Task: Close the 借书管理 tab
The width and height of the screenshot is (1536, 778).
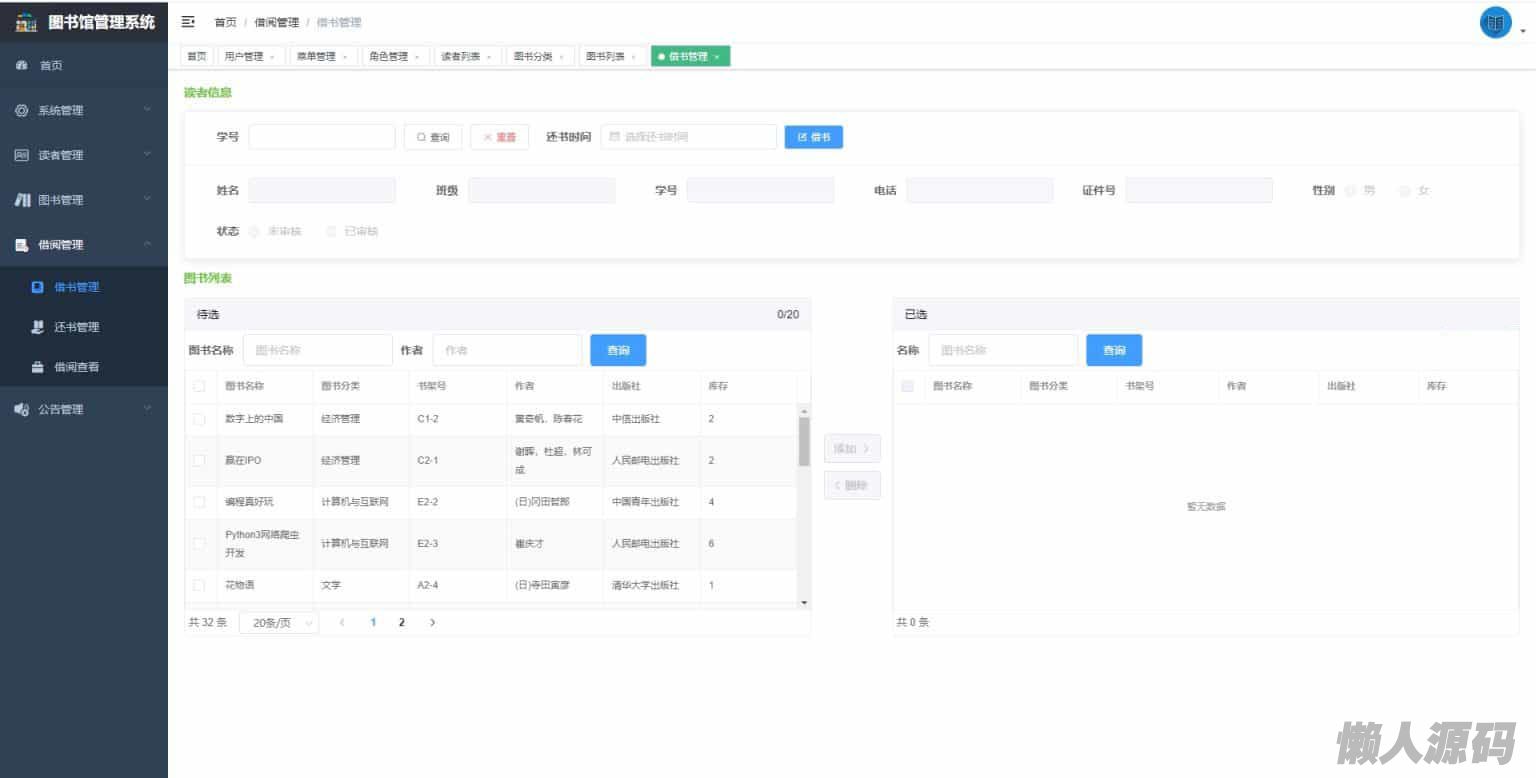Action: [717, 57]
